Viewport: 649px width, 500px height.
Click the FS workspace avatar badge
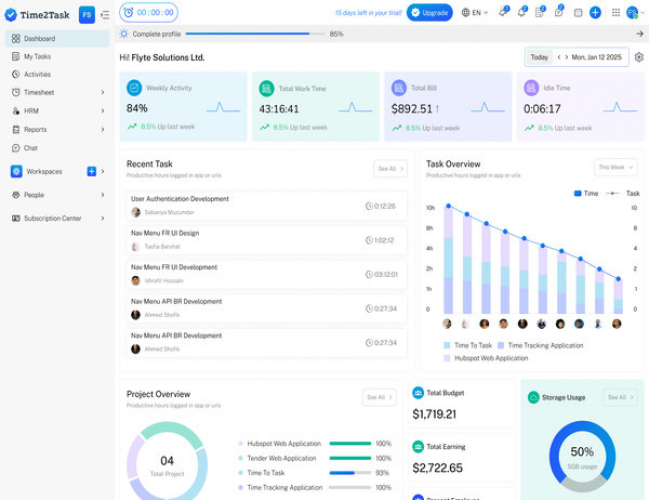pos(87,15)
